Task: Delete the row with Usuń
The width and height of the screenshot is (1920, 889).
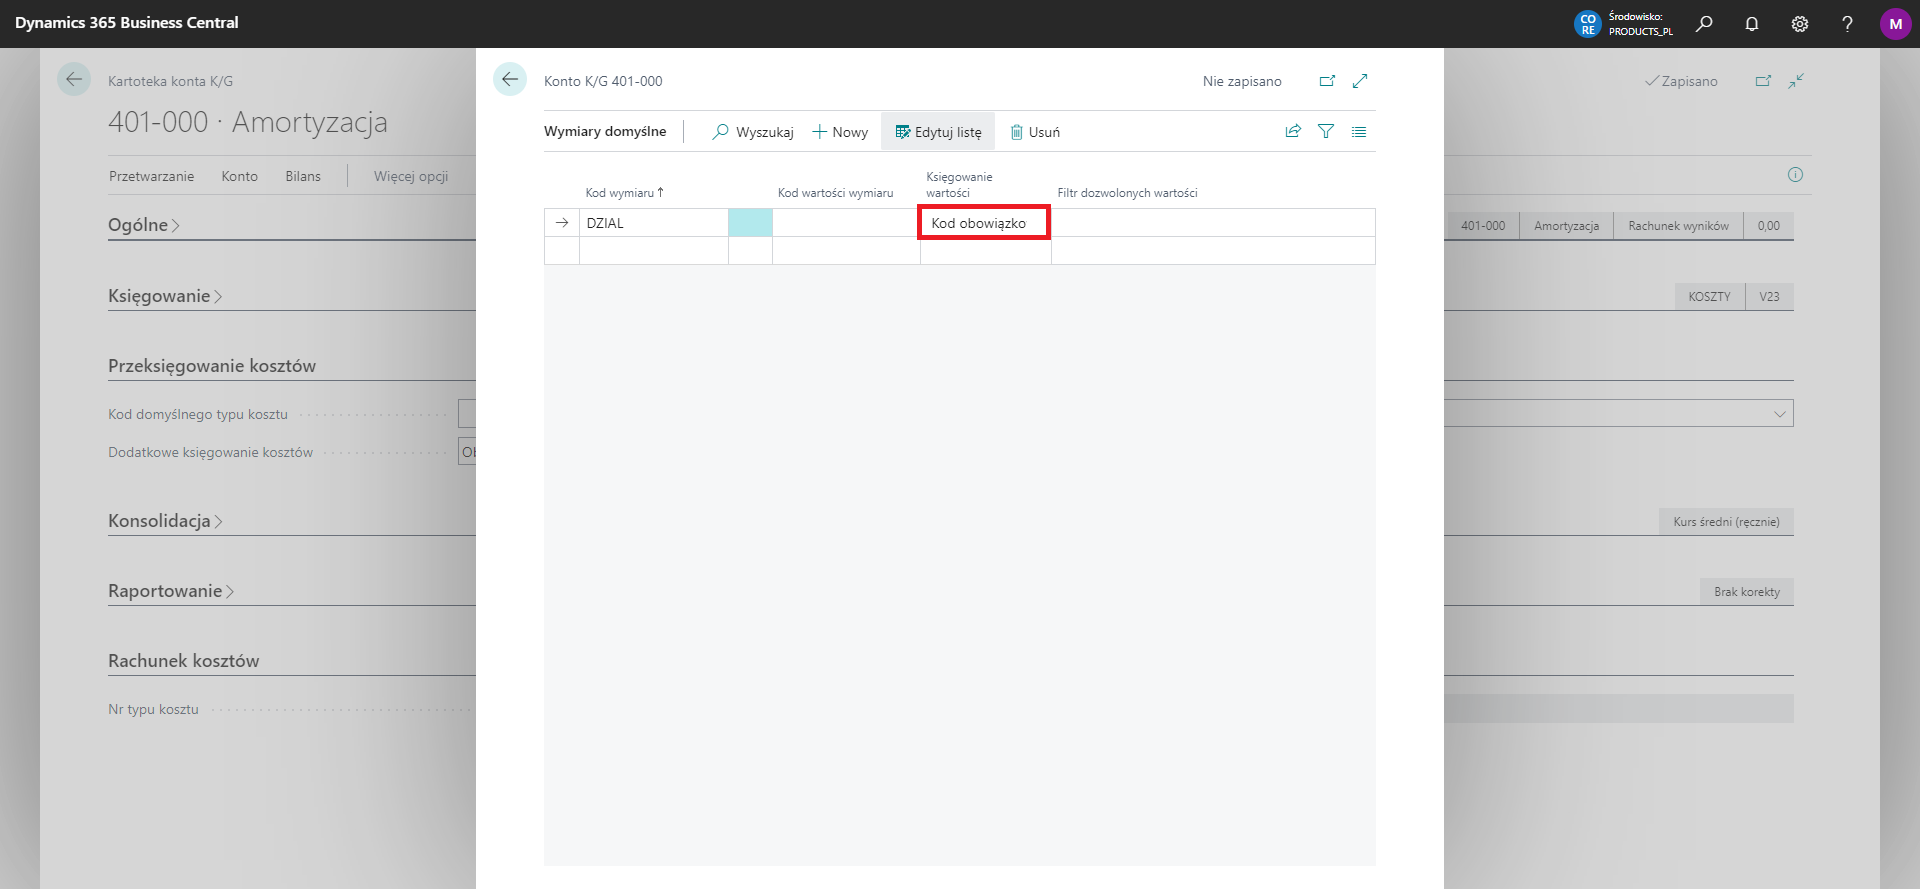Action: point(1035,132)
